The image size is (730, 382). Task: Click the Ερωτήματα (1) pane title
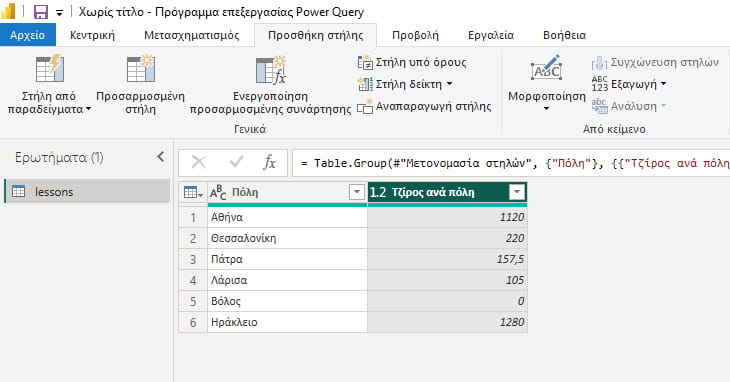click(59, 157)
